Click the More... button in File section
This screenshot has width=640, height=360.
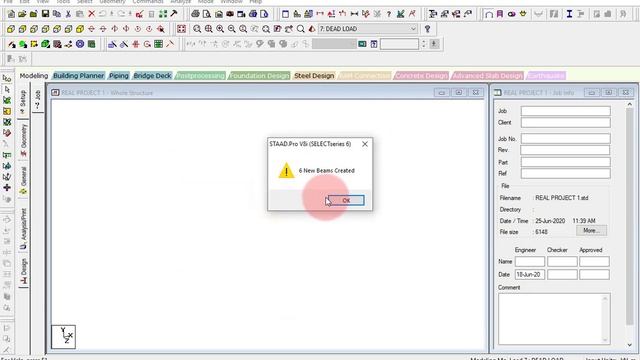(591, 231)
